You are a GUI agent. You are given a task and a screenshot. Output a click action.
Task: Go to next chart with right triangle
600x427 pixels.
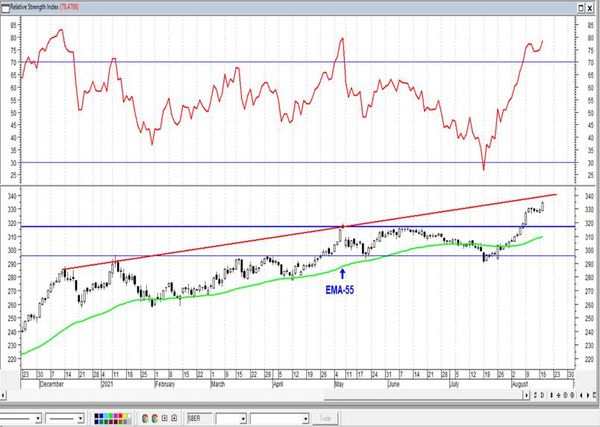point(588,395)
